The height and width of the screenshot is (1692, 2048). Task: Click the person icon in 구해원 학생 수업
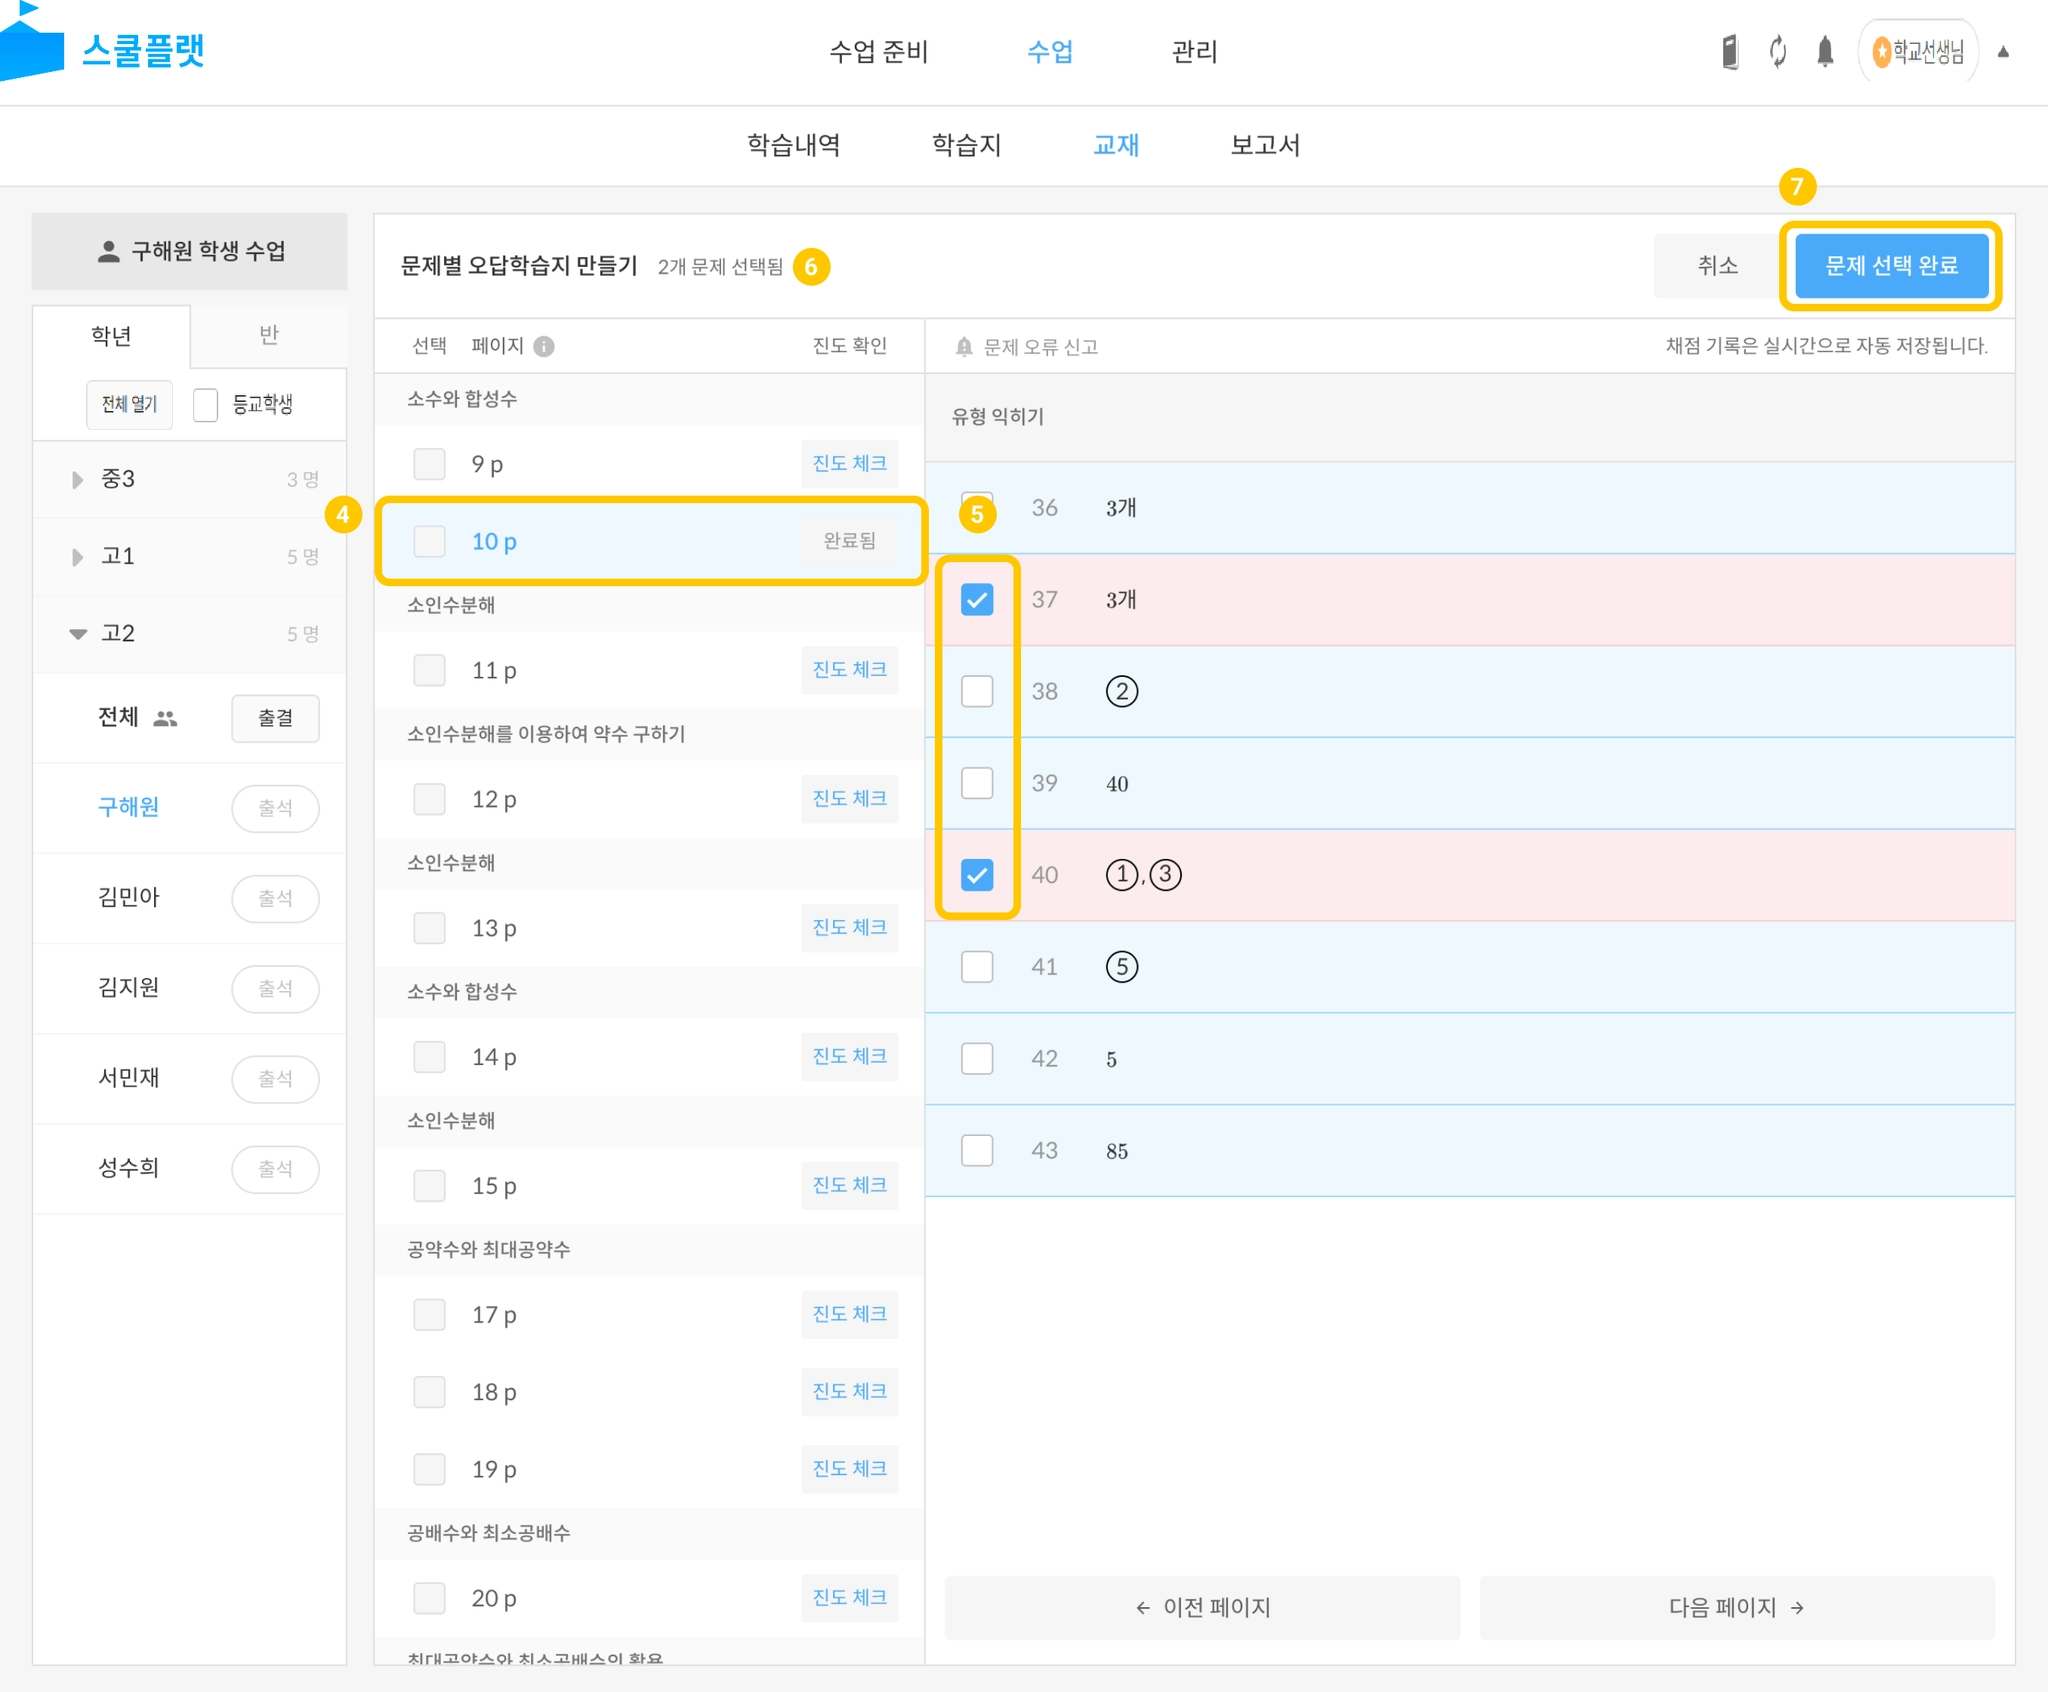click(x=109, y=251)
